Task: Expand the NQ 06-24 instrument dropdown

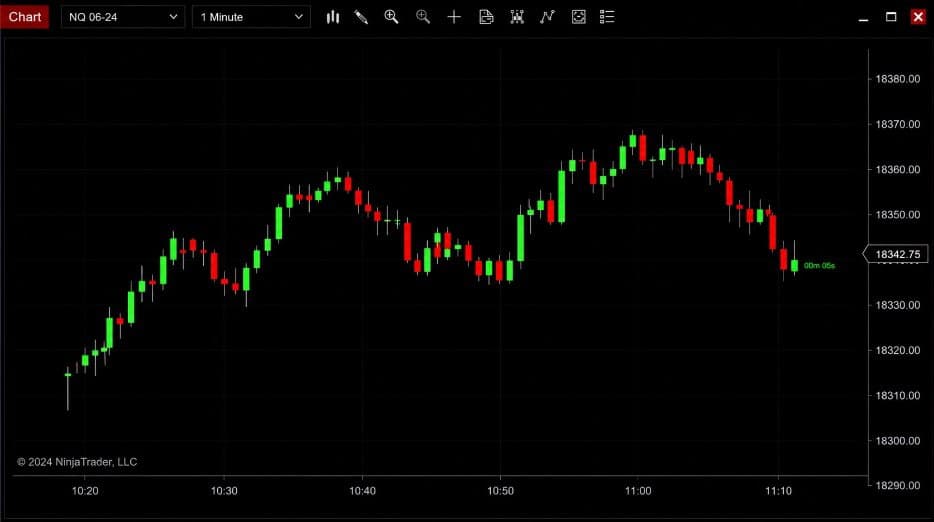Action: click(x=123, y=17)
